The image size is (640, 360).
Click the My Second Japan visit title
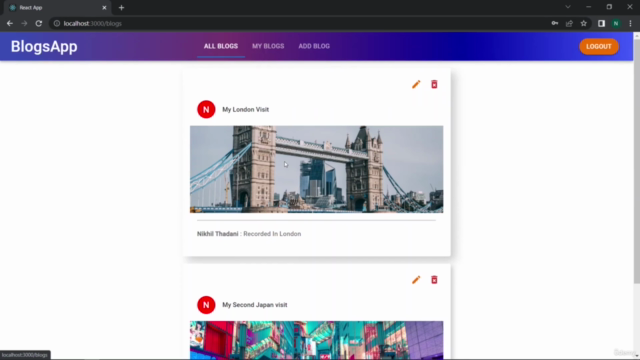point(255,305)
